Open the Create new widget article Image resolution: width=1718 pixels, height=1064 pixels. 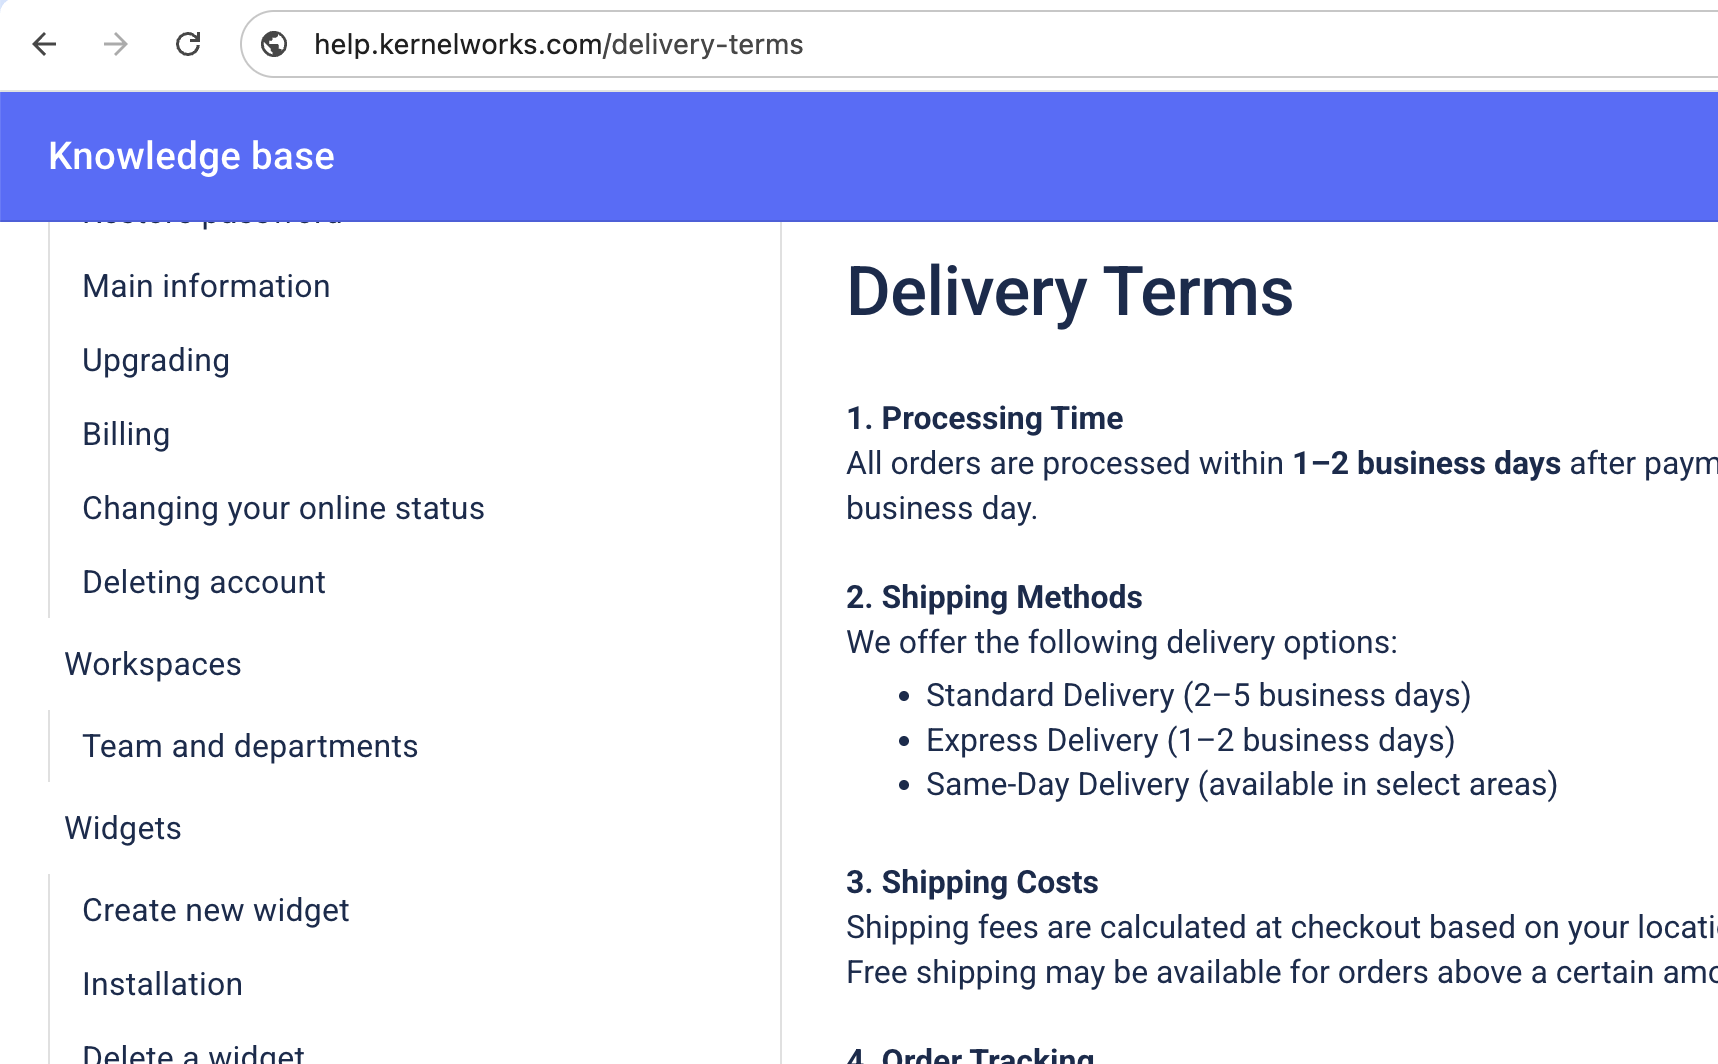pyautogui.click(x=216, y=910)
